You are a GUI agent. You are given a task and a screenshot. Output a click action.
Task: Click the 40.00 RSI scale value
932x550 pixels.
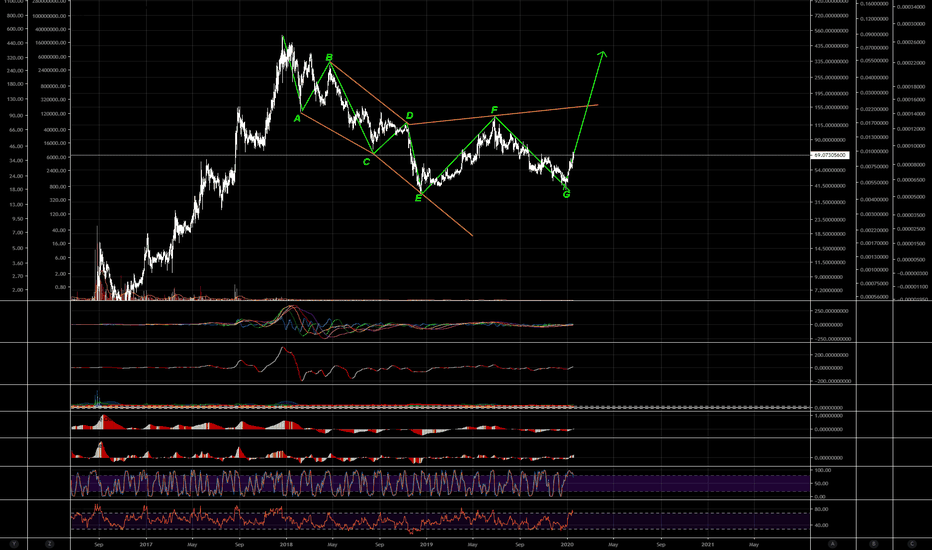821,526
